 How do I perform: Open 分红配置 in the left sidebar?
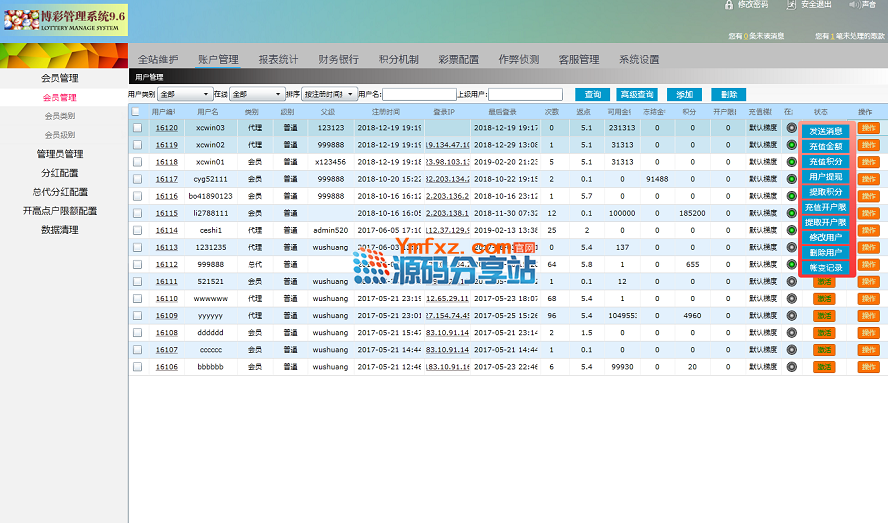[x=59, y=173]
